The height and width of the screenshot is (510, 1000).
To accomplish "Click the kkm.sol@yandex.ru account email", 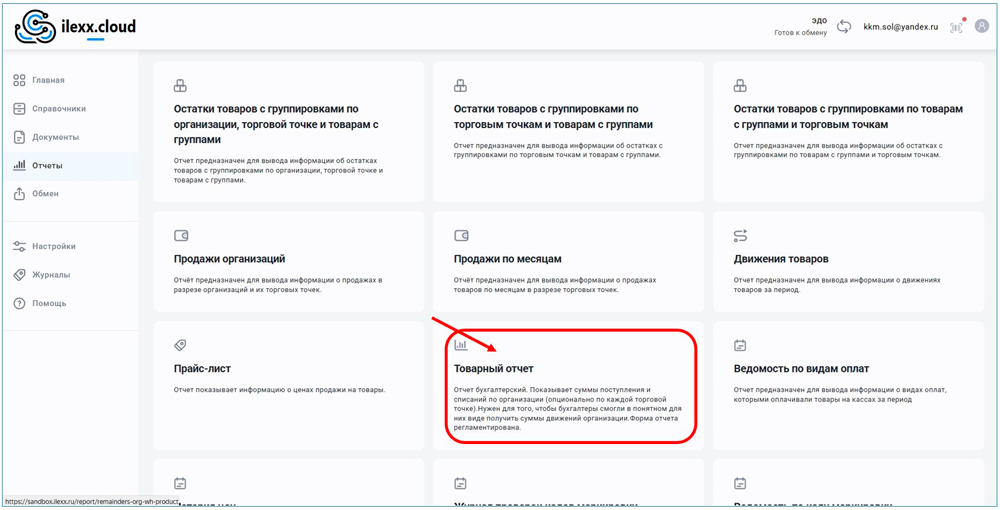I will coord(900,27).
